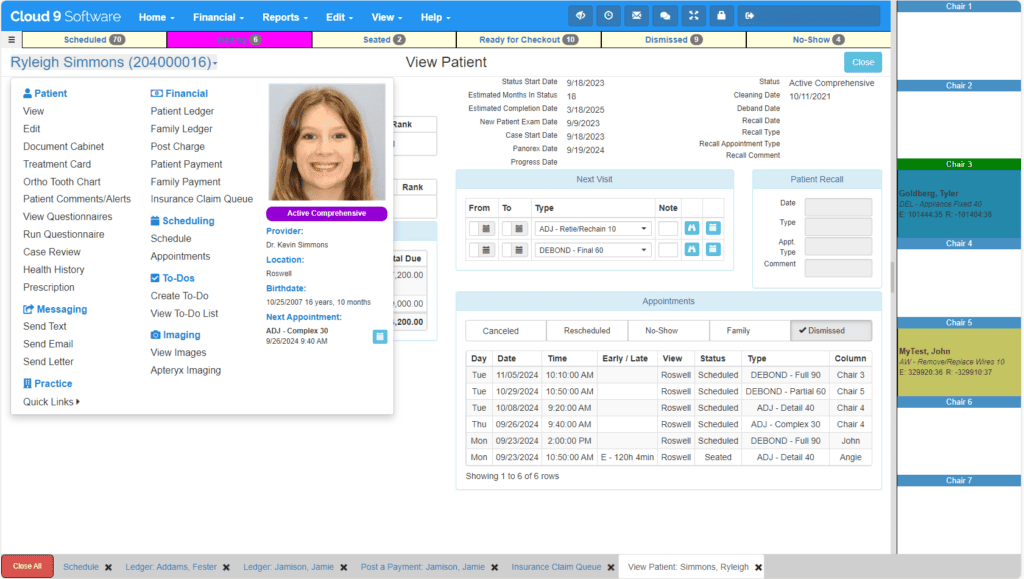Screen dimensions: 1024x579
Task: Click the clock icon in the top toolbar
Action: (608, 15)
